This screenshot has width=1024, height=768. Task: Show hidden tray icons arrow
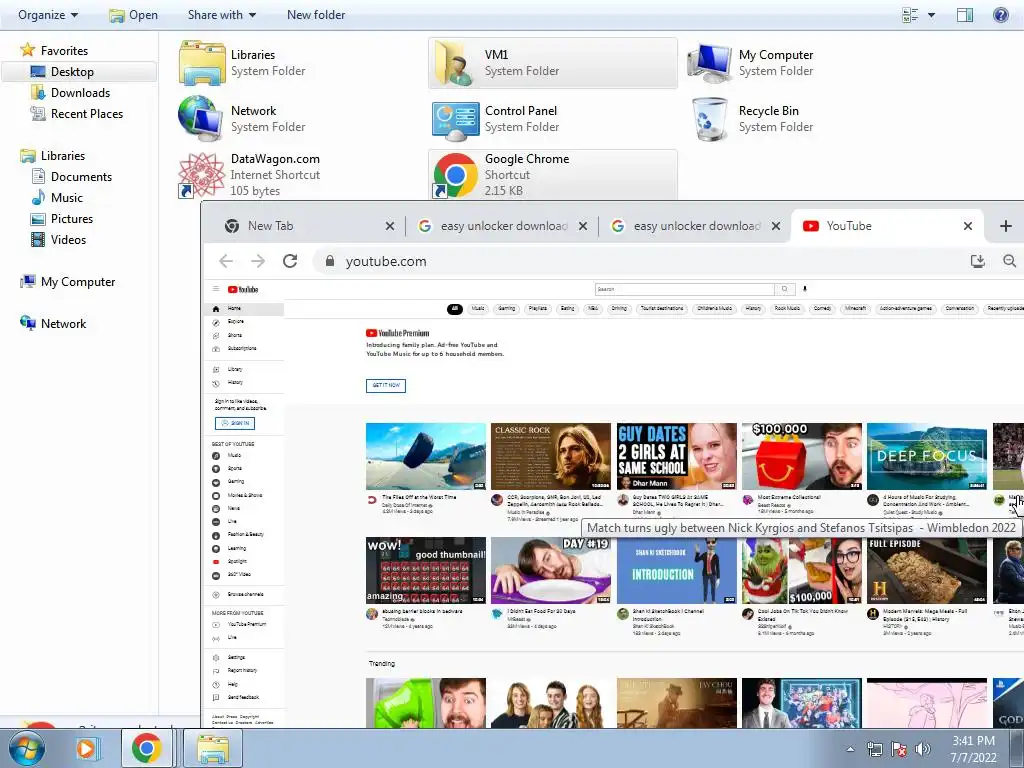pos(850,749)
